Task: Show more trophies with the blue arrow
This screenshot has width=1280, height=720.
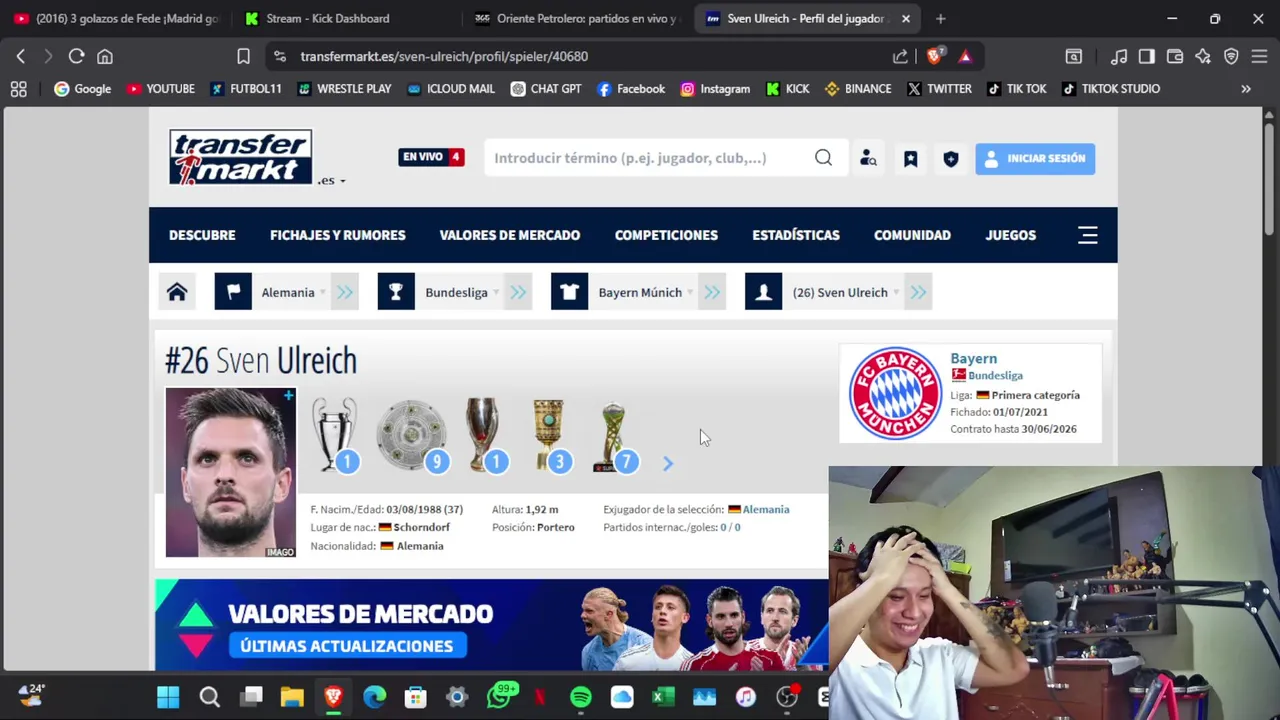Action: [x=668, y=463]
